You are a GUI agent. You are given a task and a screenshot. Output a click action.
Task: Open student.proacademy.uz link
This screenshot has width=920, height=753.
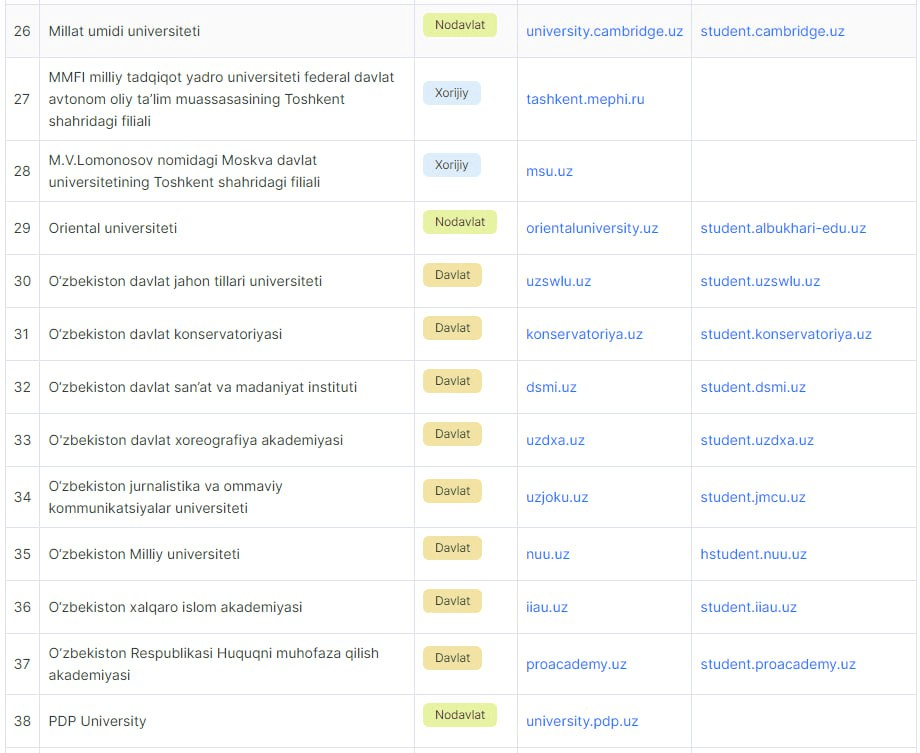[778, 664]
